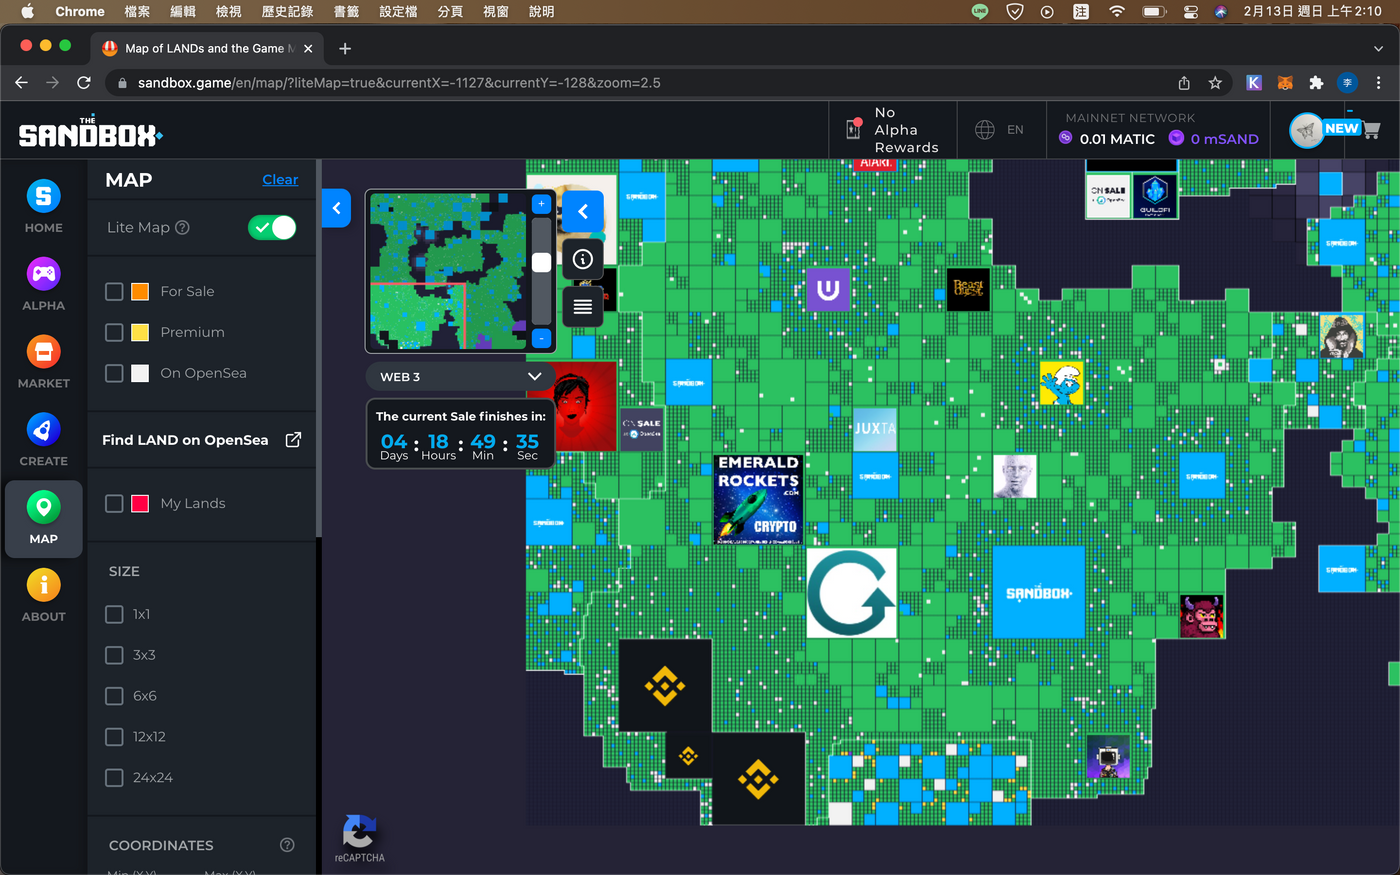
Task: Open COORDINATES help question icon
Action: [x=287, y=845]
